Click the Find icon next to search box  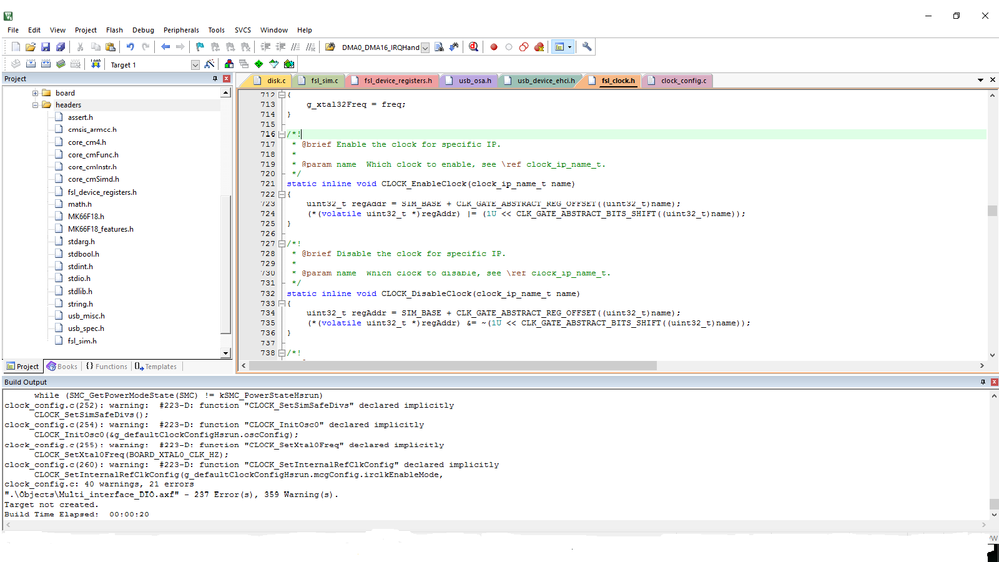439,47
